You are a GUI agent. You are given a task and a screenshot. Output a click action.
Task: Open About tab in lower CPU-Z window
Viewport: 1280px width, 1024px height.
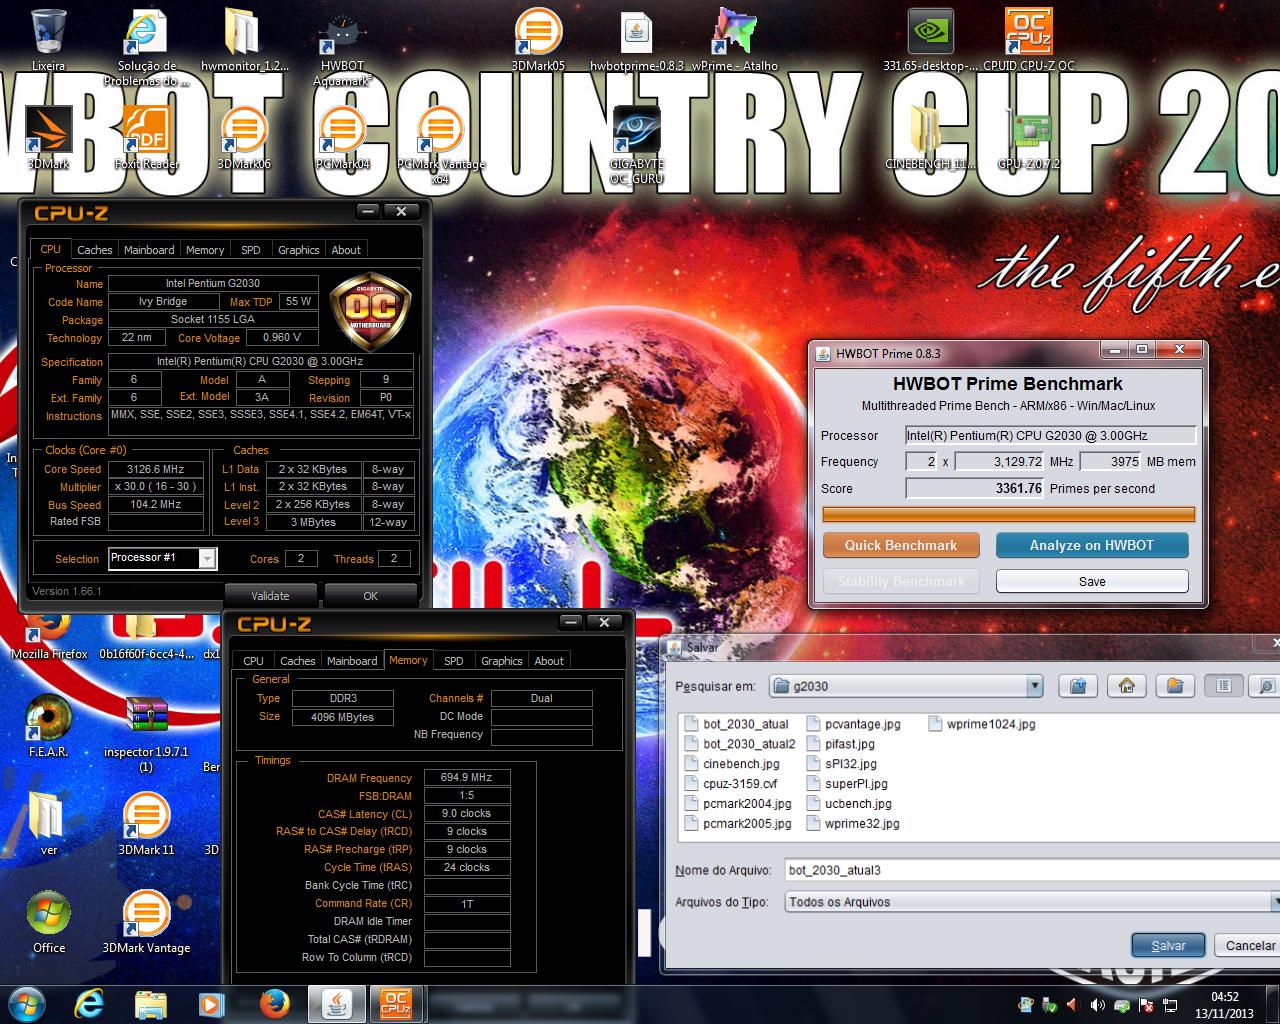pyautogui.click(x=549, y=661)
